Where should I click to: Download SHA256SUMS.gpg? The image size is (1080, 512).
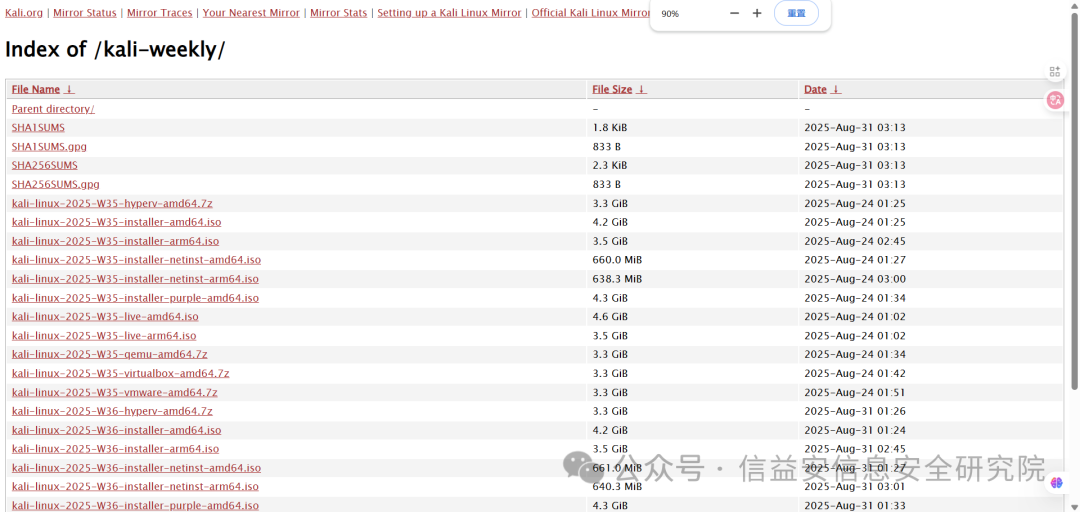(56, 185)
